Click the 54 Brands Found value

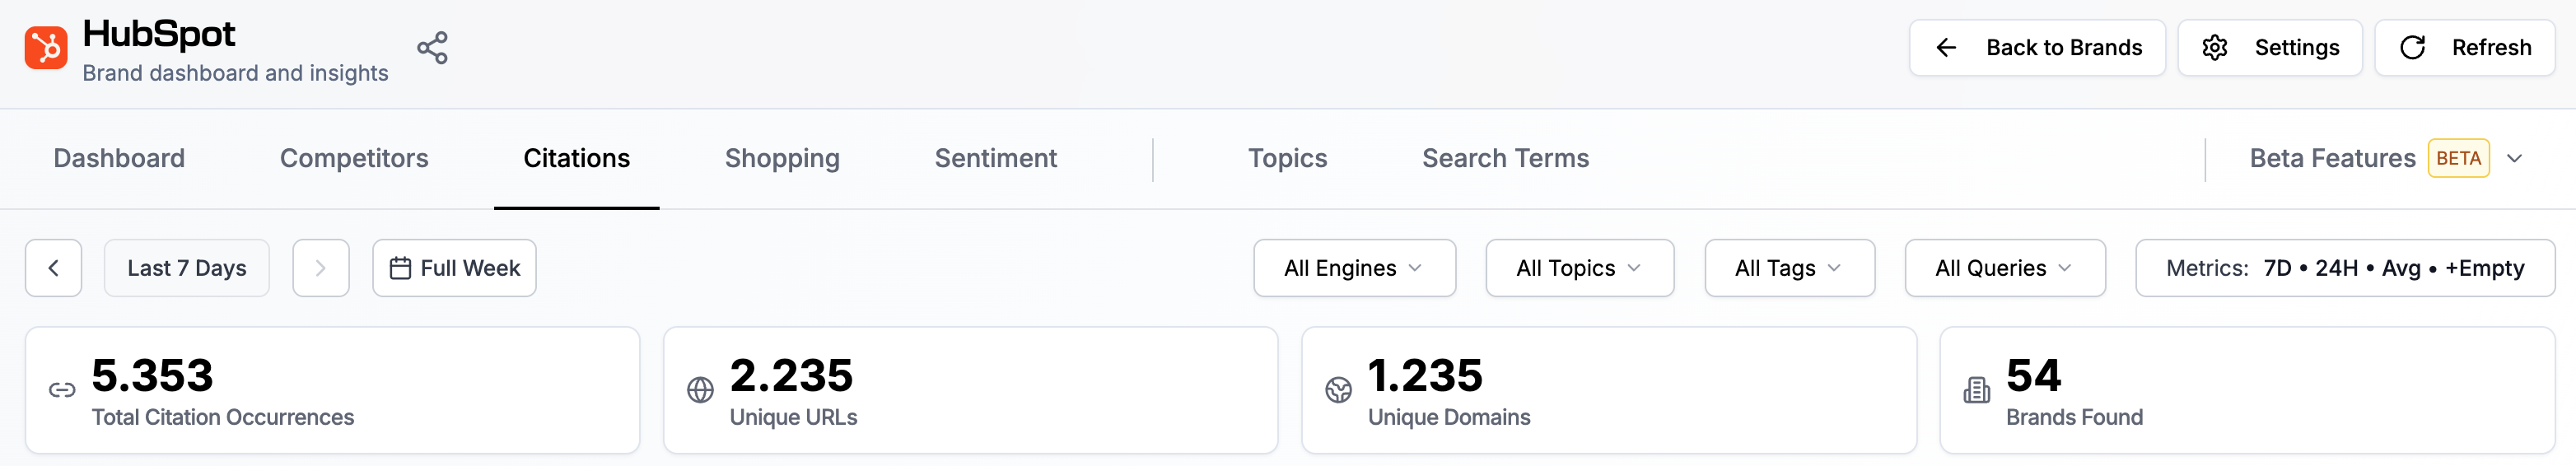[x=2033, y=375]
